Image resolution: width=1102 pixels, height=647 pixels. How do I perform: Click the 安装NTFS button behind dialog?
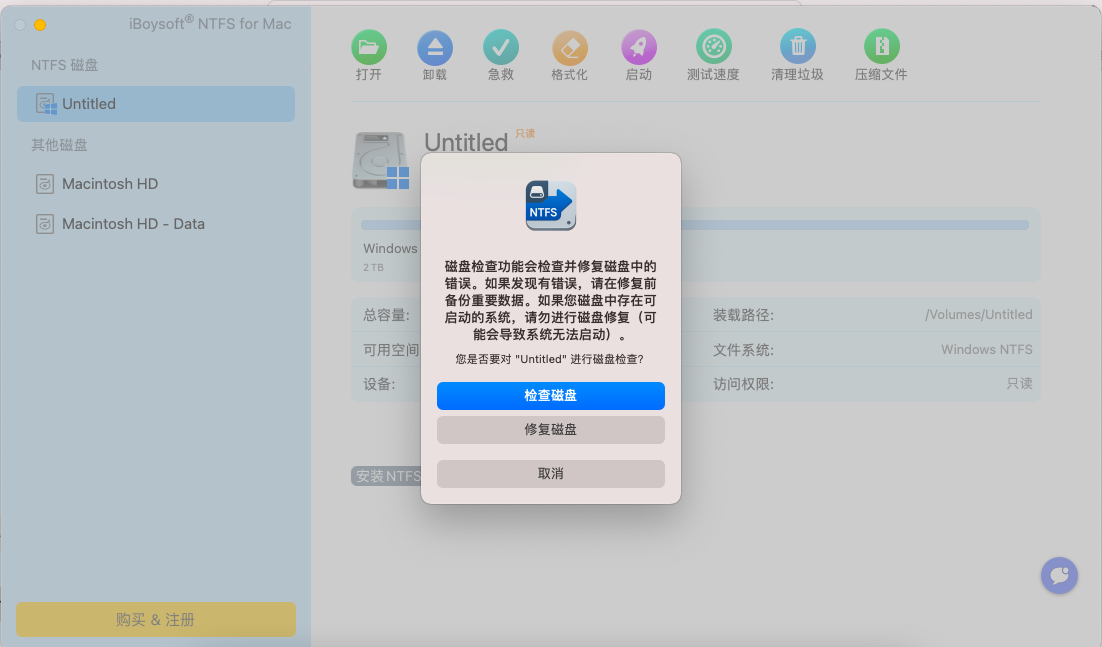click(387, 476)
